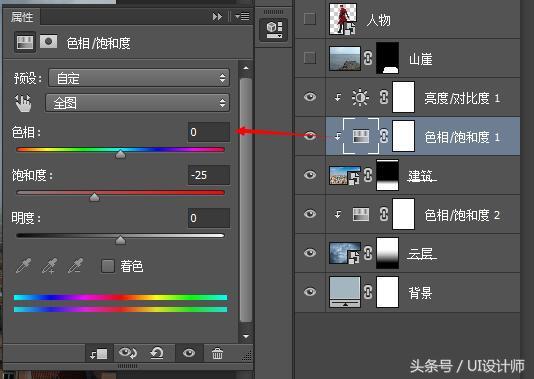Select the add-to-sample eyedropper
Image resolution: width=534 pixels, height=379 pixels.
coord(49,266)
